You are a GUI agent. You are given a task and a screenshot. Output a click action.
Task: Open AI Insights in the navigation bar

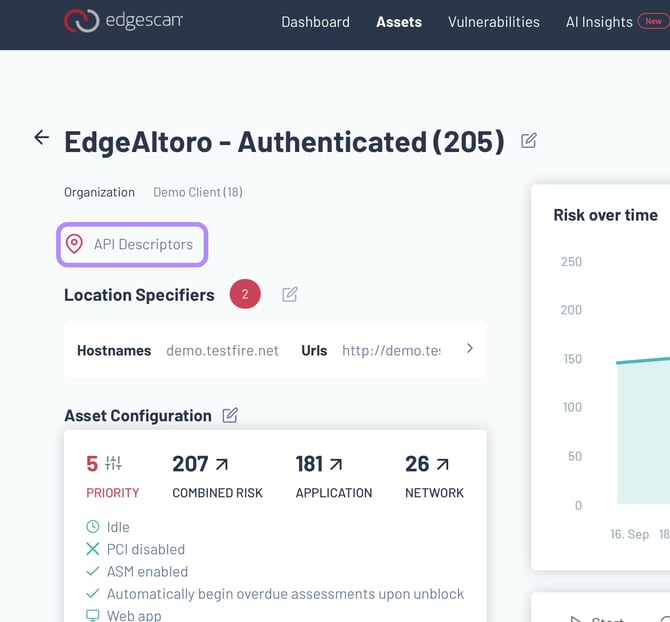(599, 21)
